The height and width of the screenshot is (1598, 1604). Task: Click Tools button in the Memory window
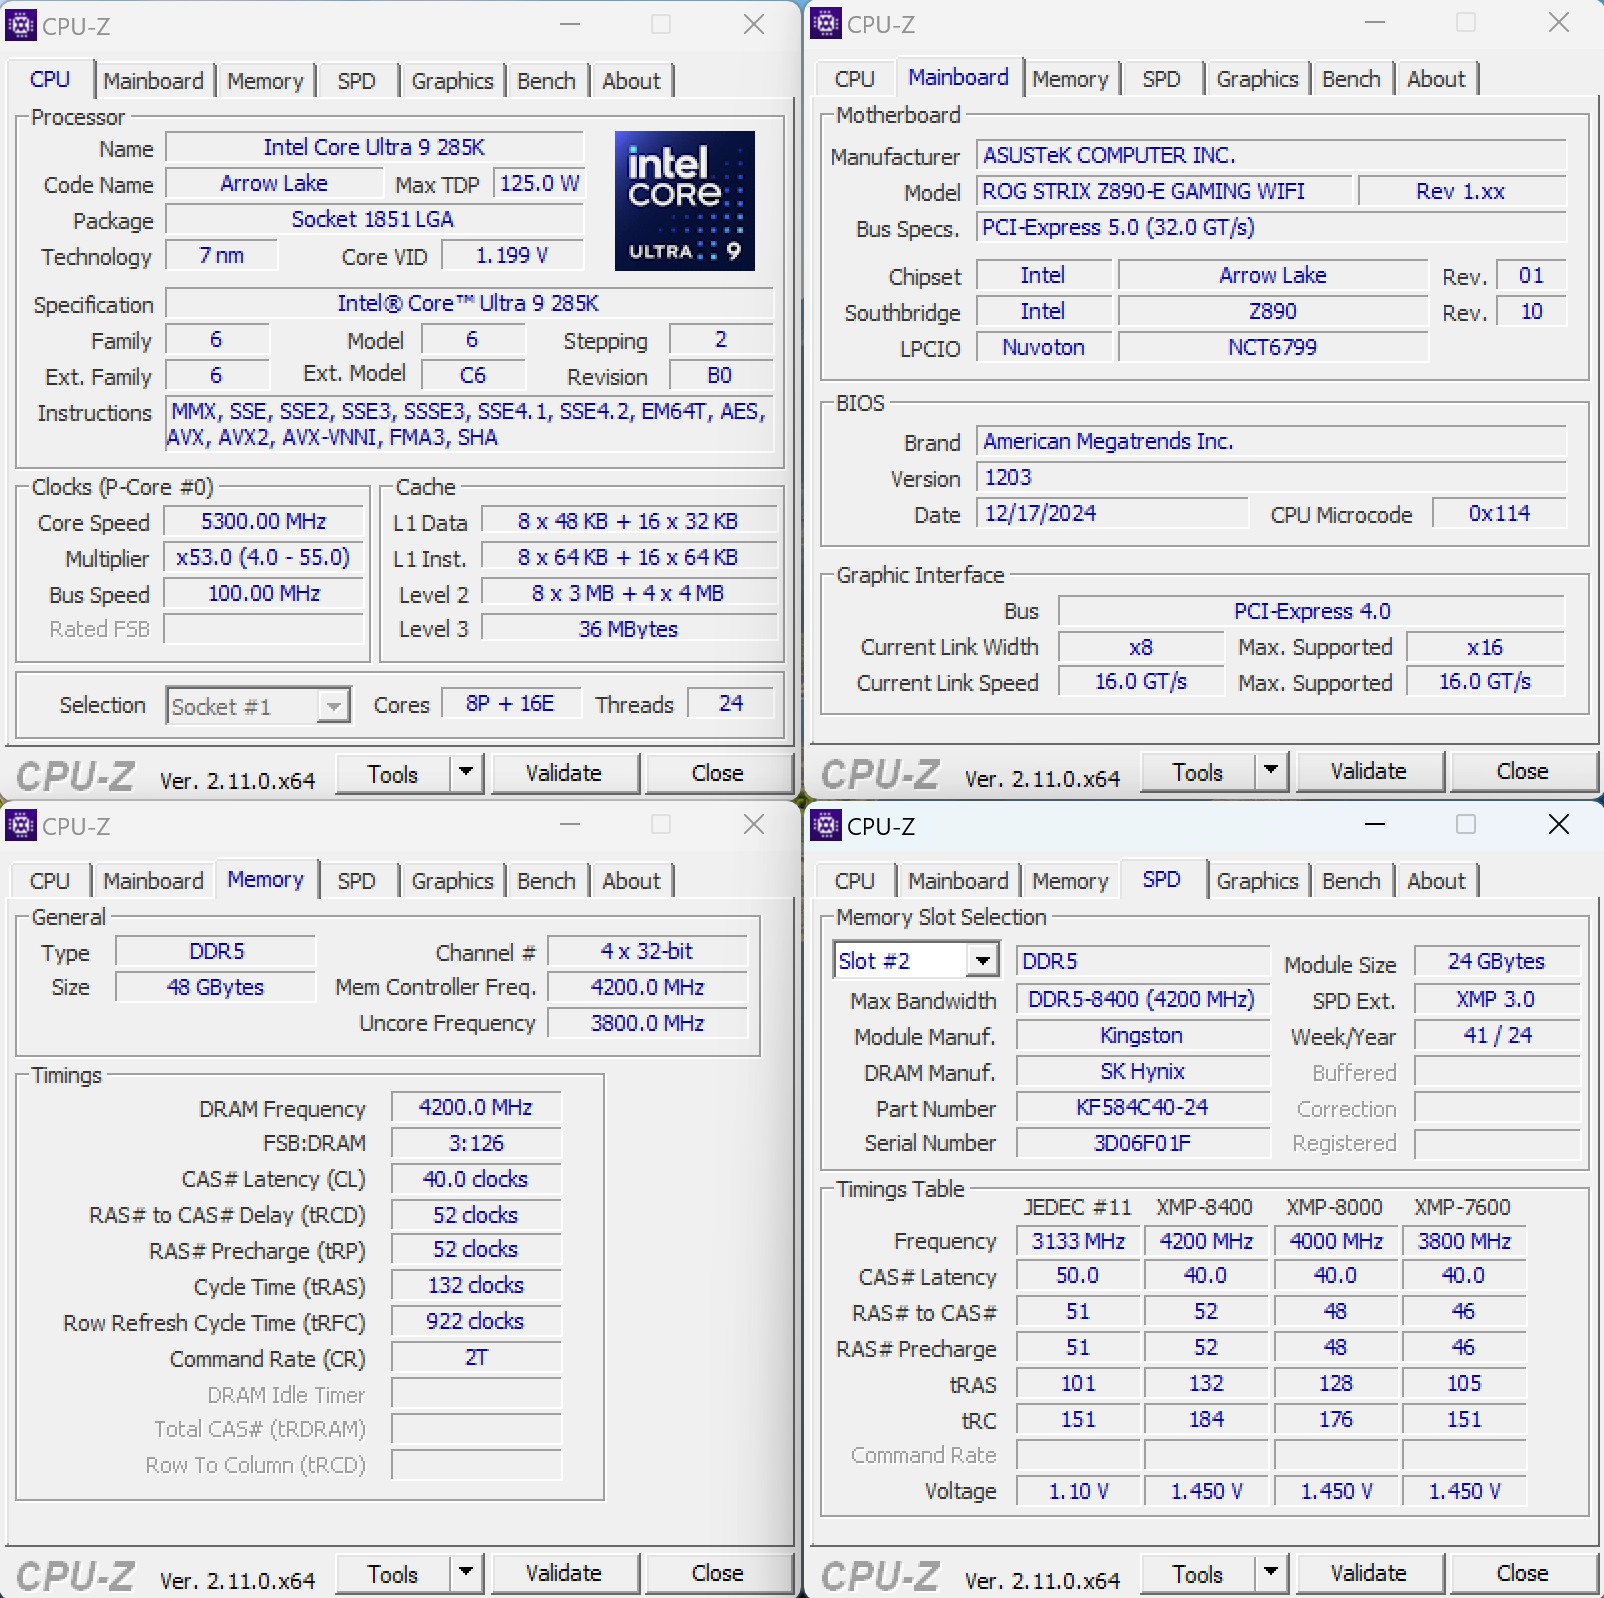tap(393, 1574)
